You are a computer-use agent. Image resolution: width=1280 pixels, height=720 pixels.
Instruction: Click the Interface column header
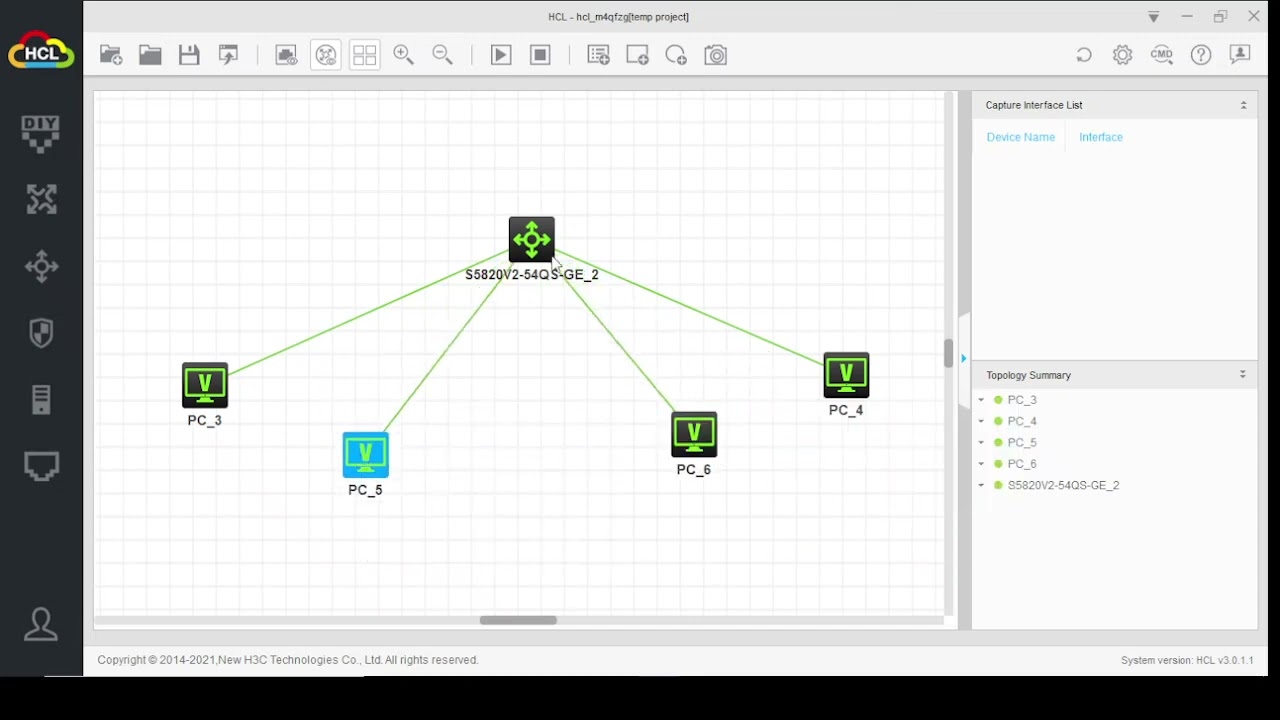point(1101,137)
